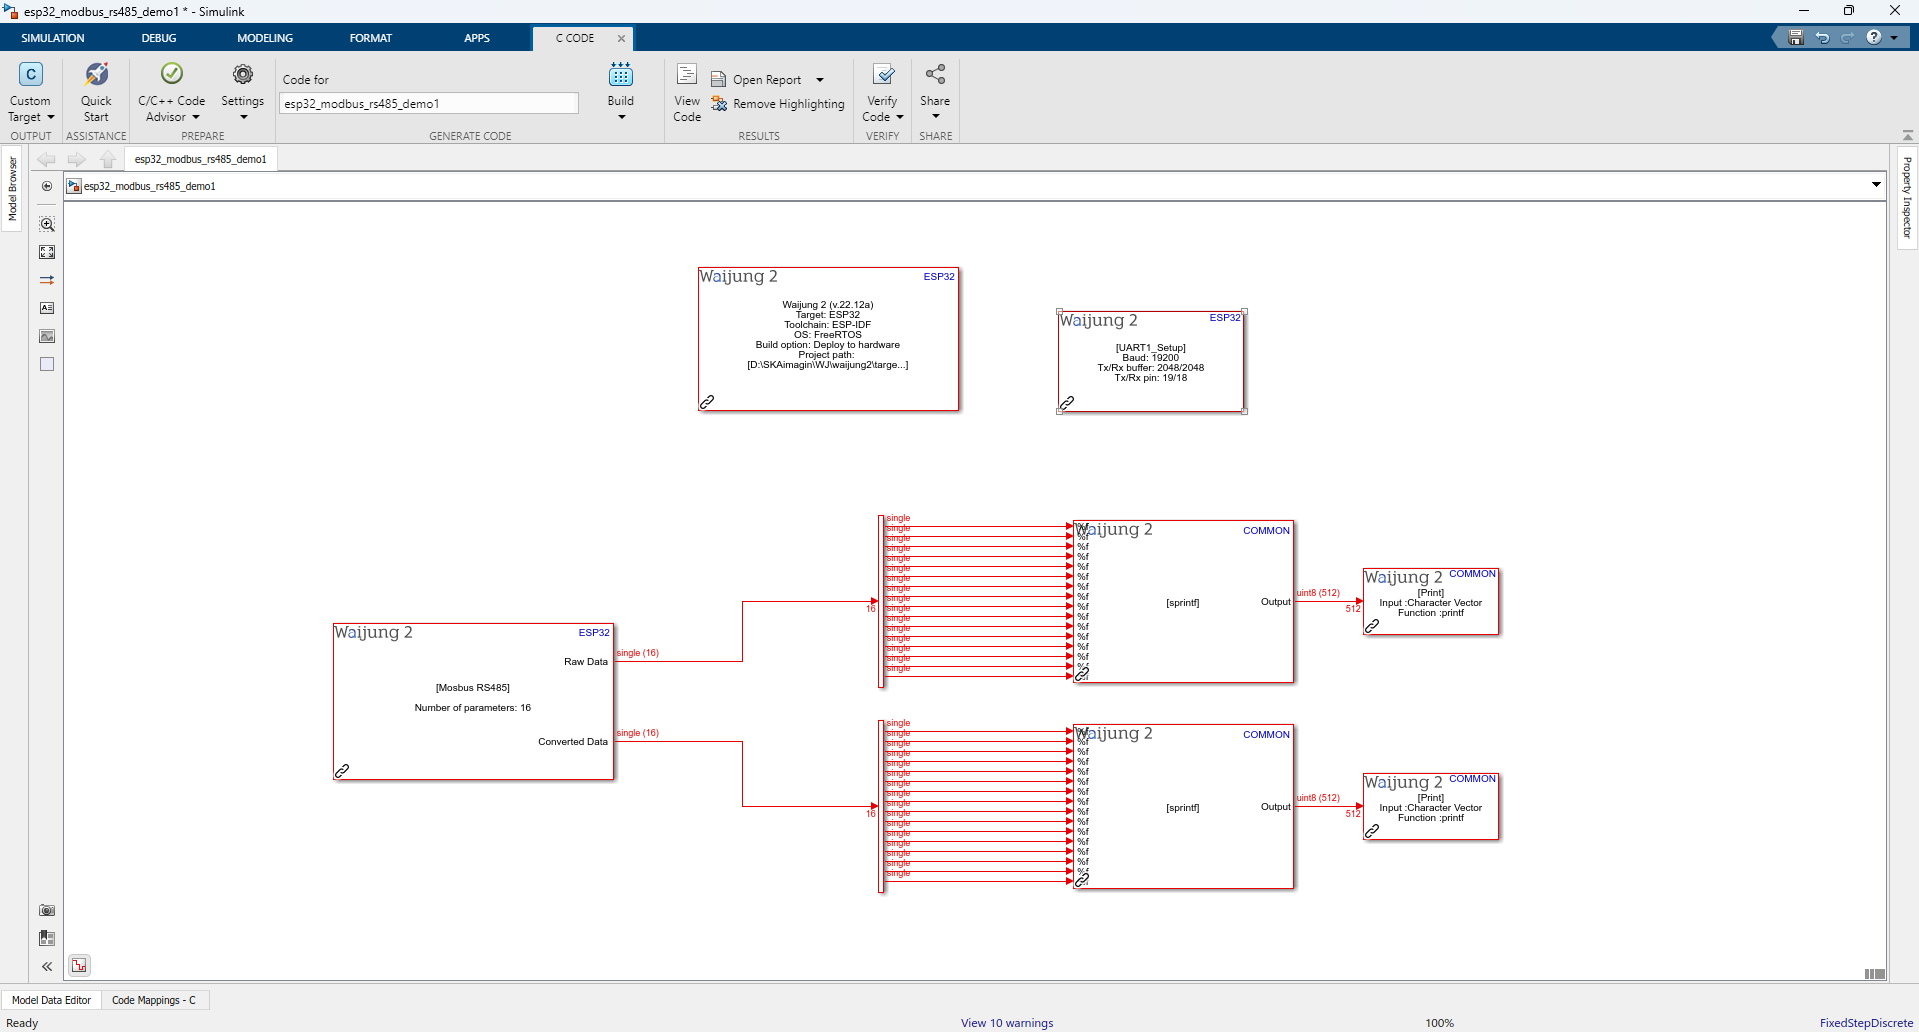Click the Annotation text tool

coord(47,308)
